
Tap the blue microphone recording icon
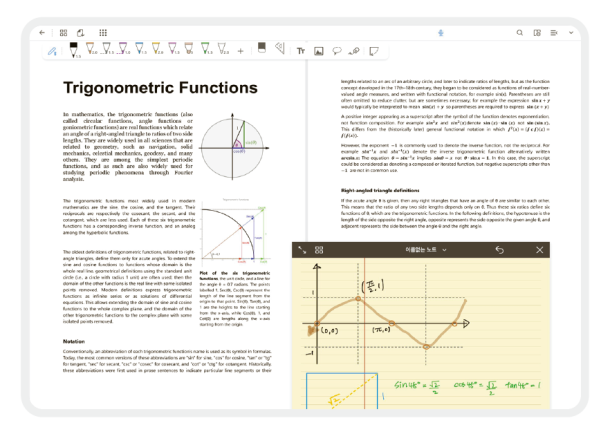(x=441, y=33)
